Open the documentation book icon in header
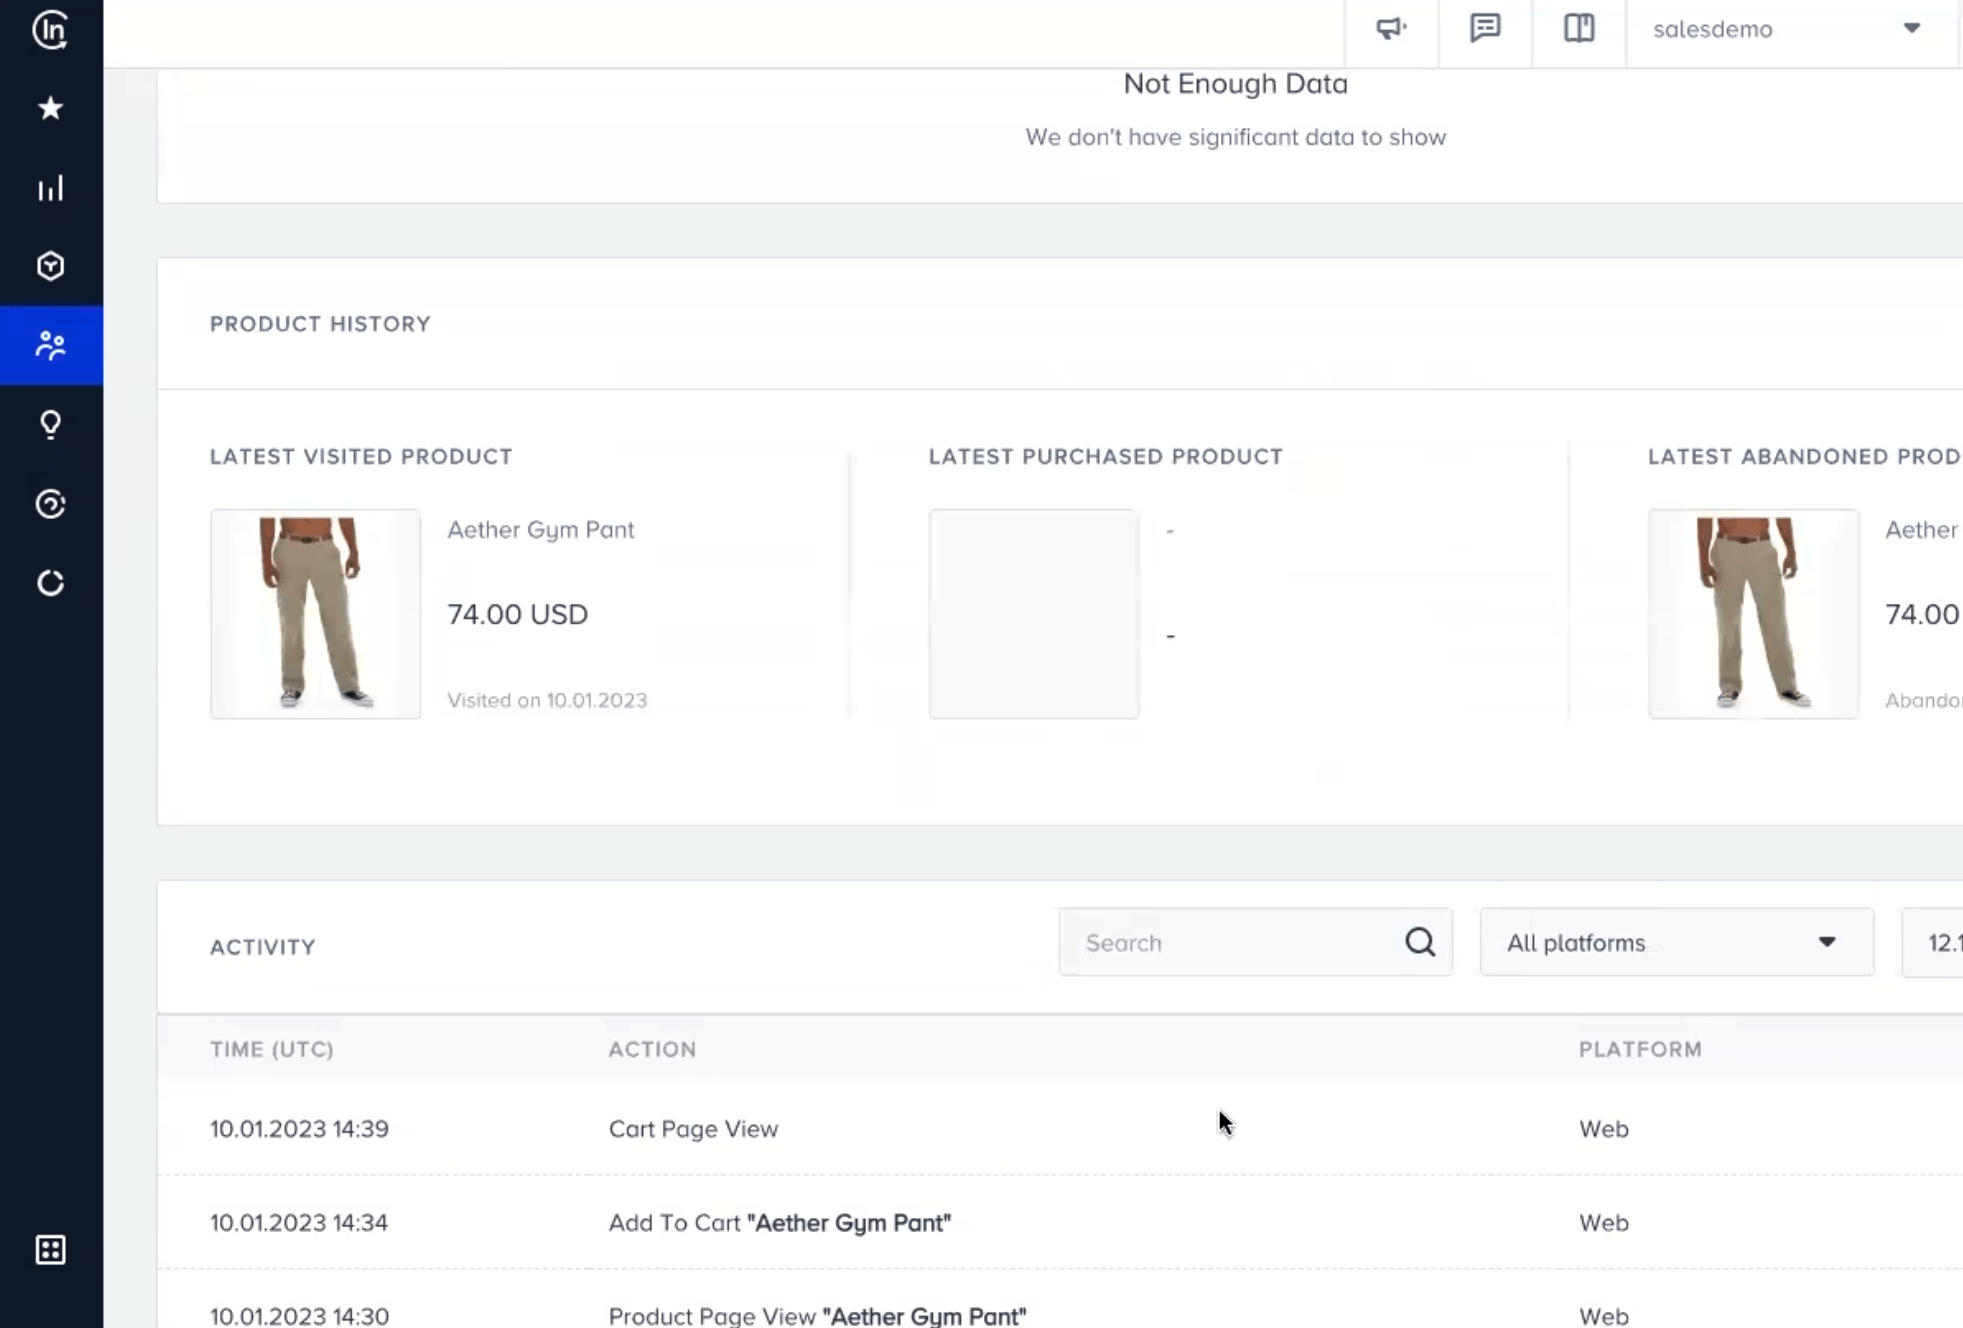This screenshot has height=1328, width=1963. (1579, 30)
